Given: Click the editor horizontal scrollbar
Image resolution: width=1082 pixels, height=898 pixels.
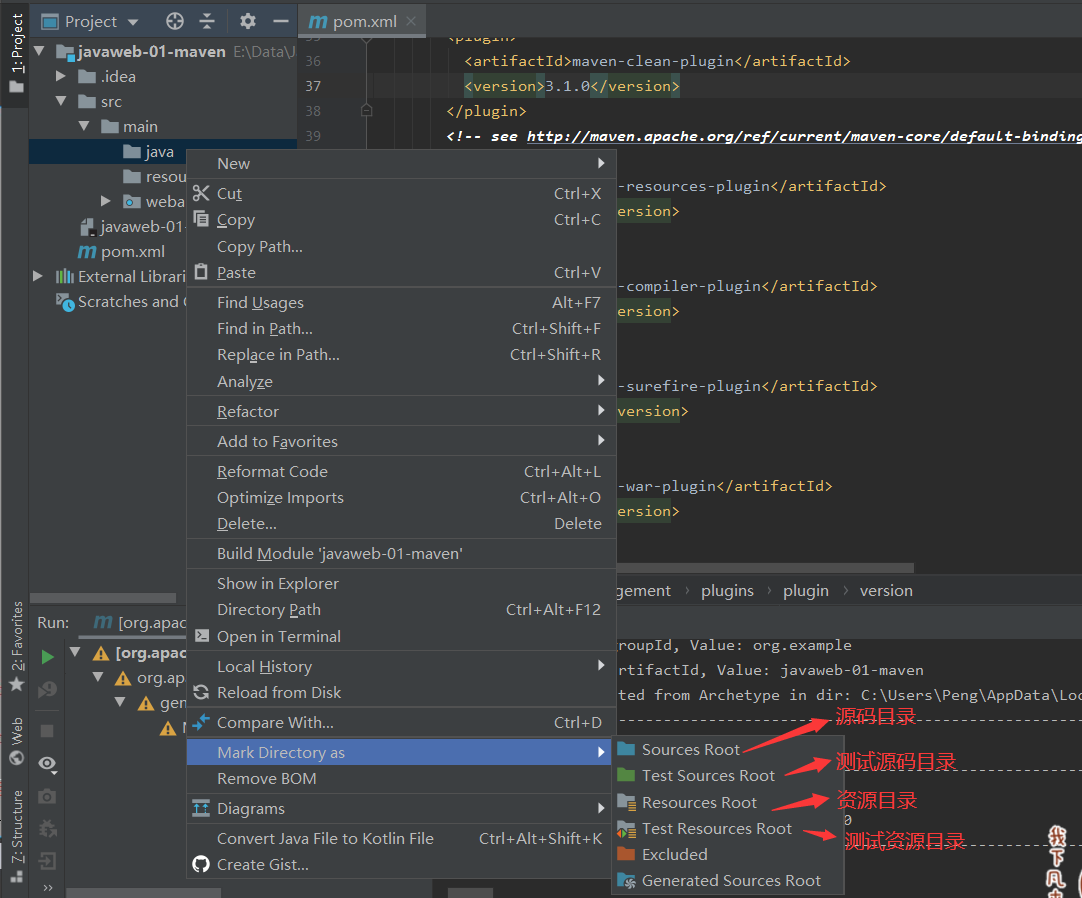Looking at the screenshot, I should point(765,567).
